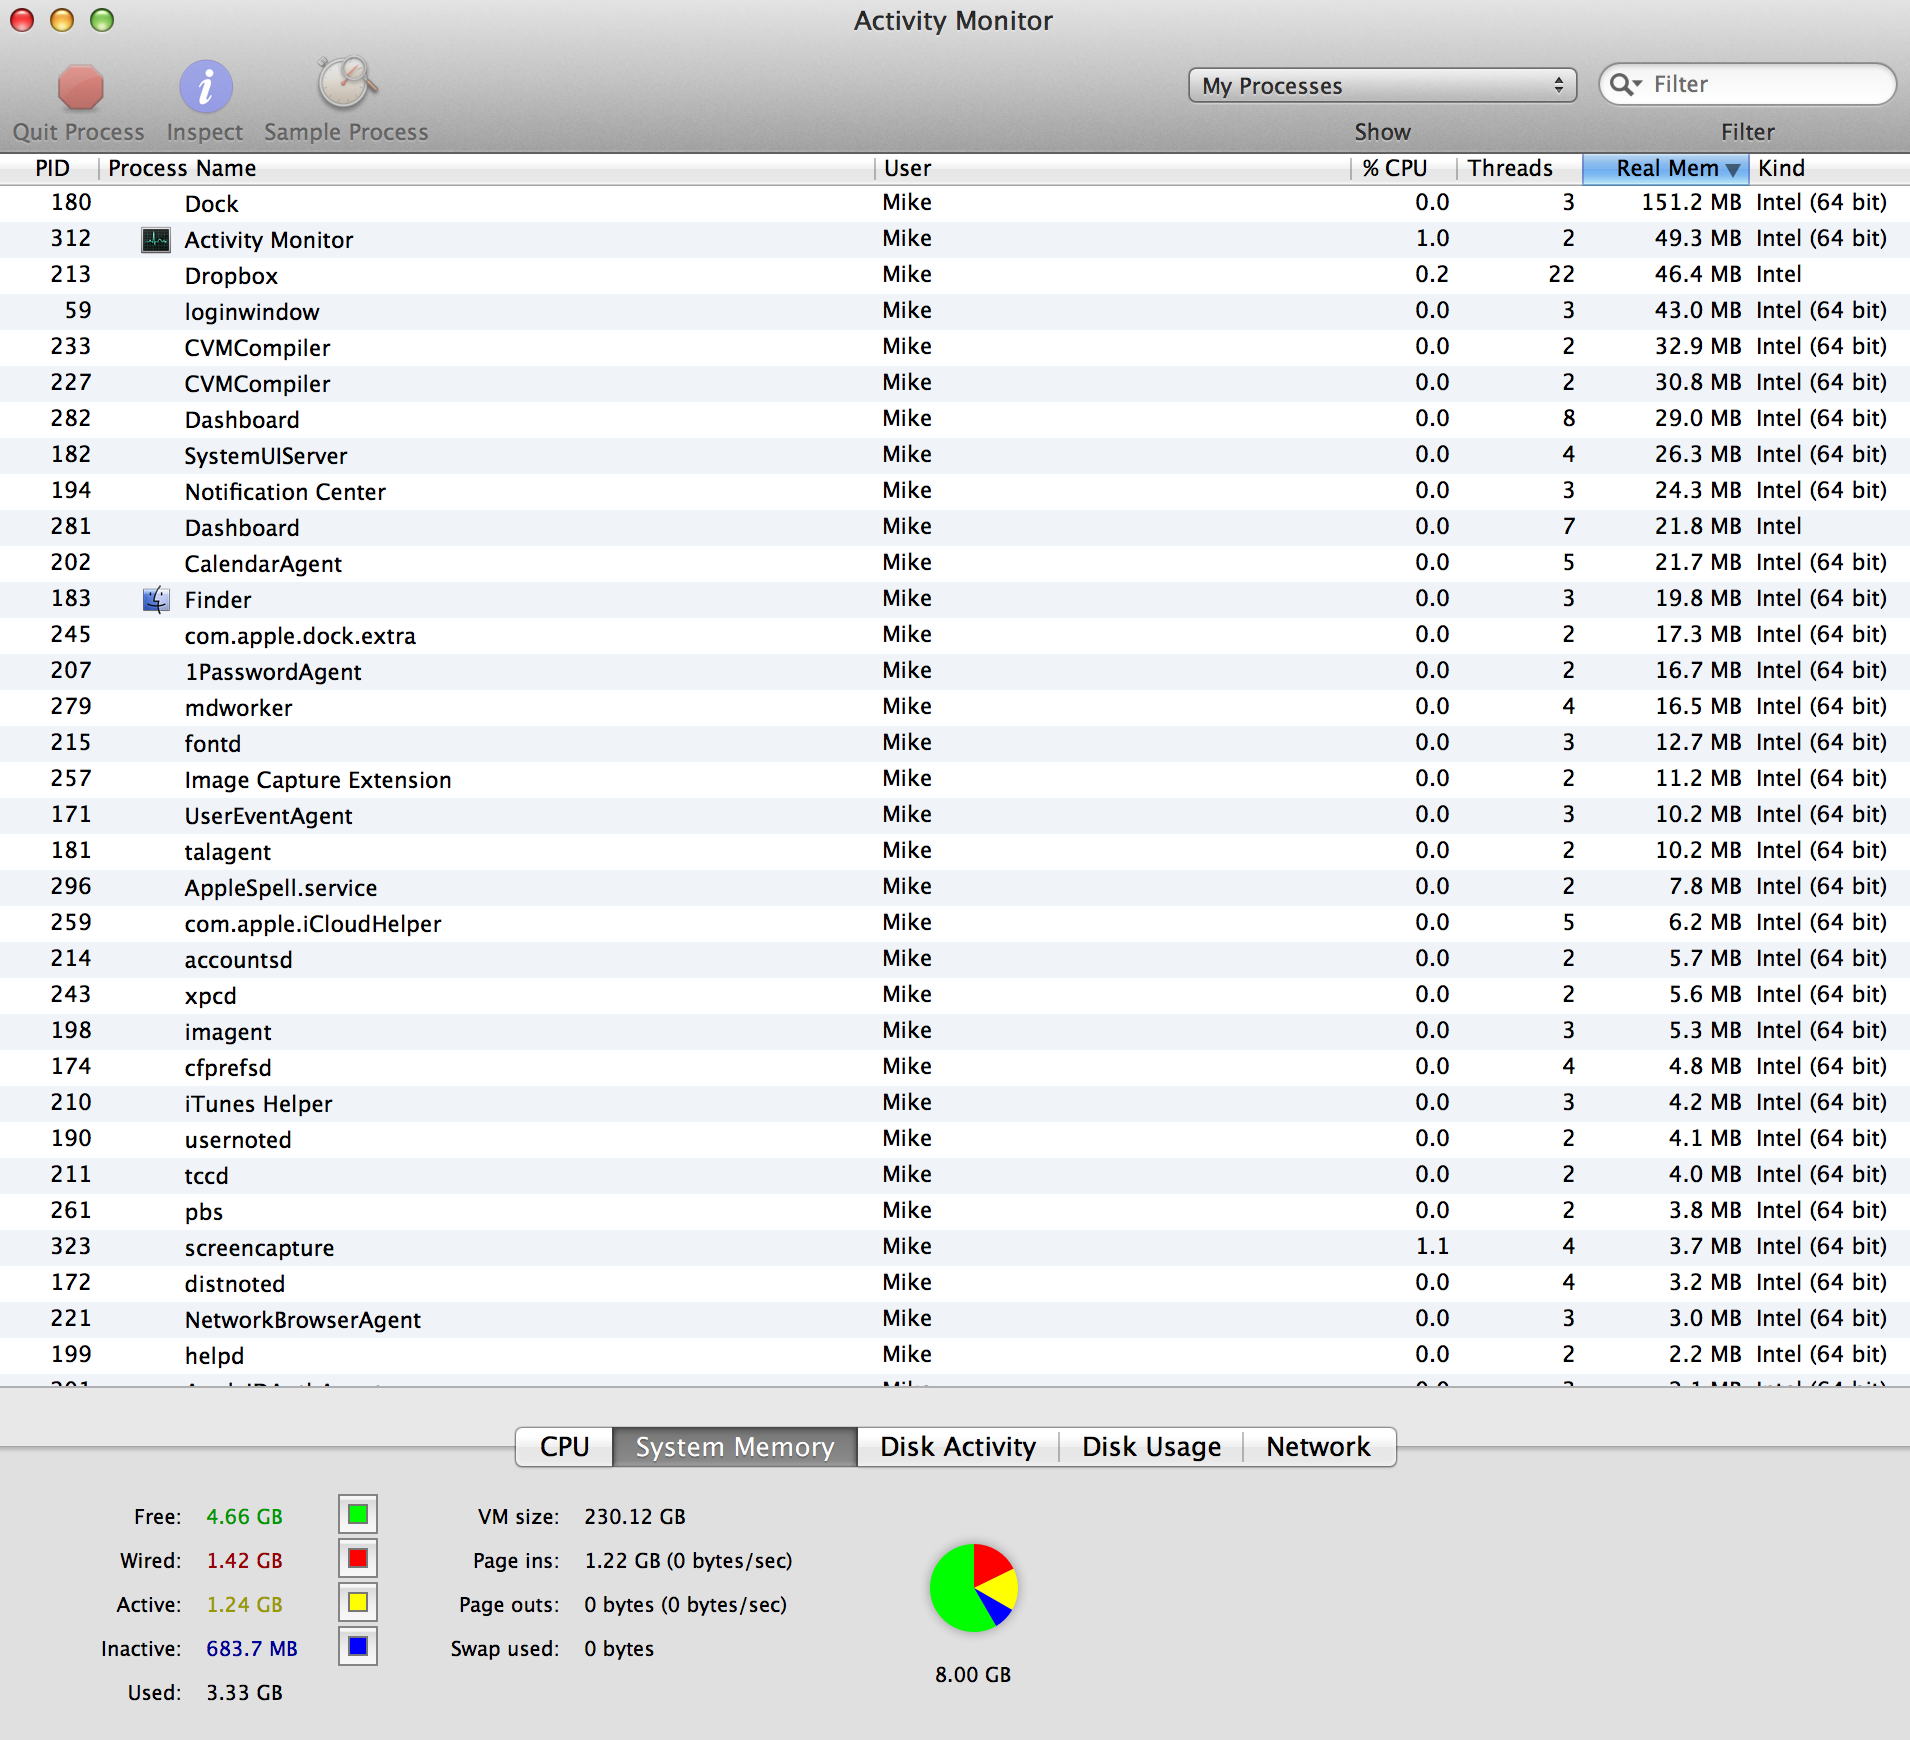This screenshot has width=1910, height=1740.
Task: Select CVMCompiler with PID 227
Action: 955,384
